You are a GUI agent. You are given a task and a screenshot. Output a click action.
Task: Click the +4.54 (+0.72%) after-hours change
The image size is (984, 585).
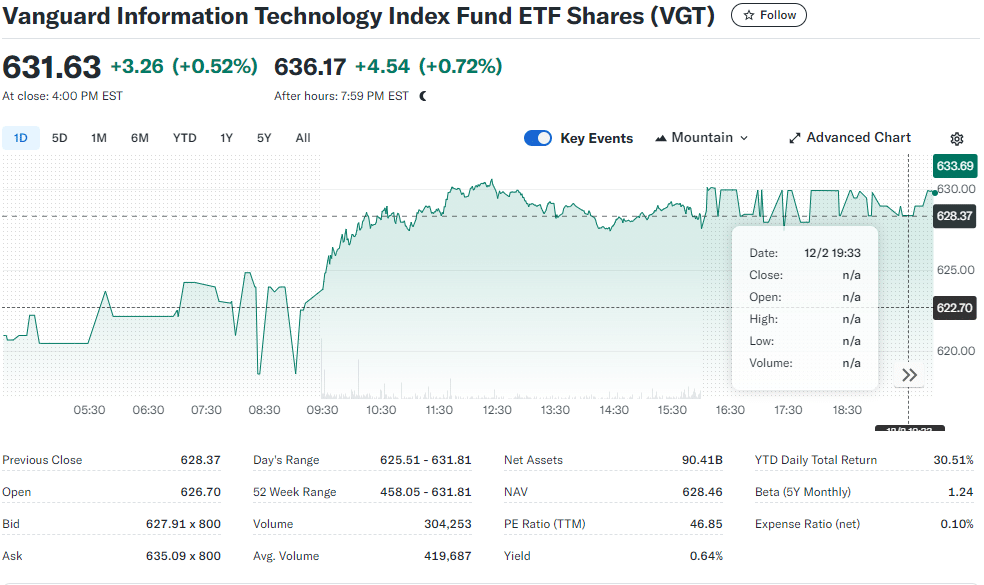pos(429,67)
